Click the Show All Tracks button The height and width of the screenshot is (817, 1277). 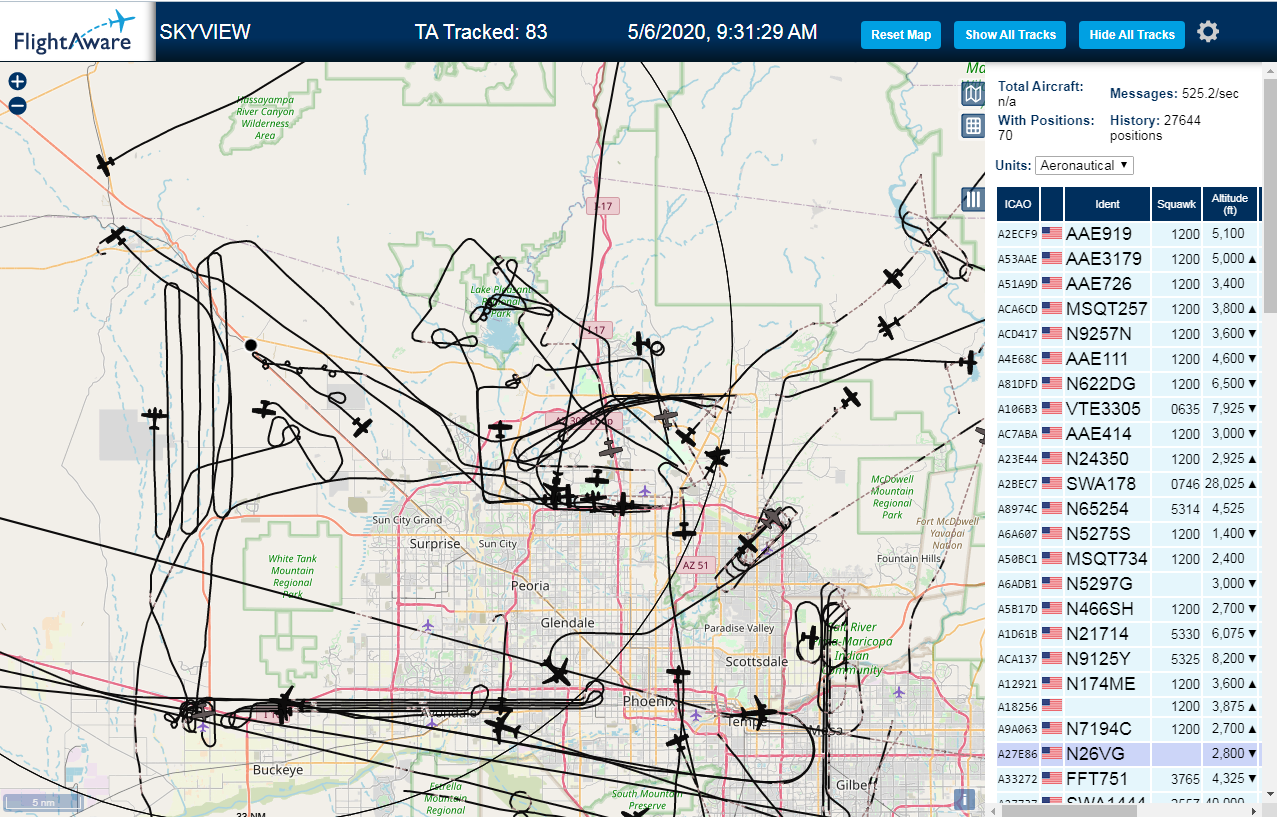pos(1010,34)
